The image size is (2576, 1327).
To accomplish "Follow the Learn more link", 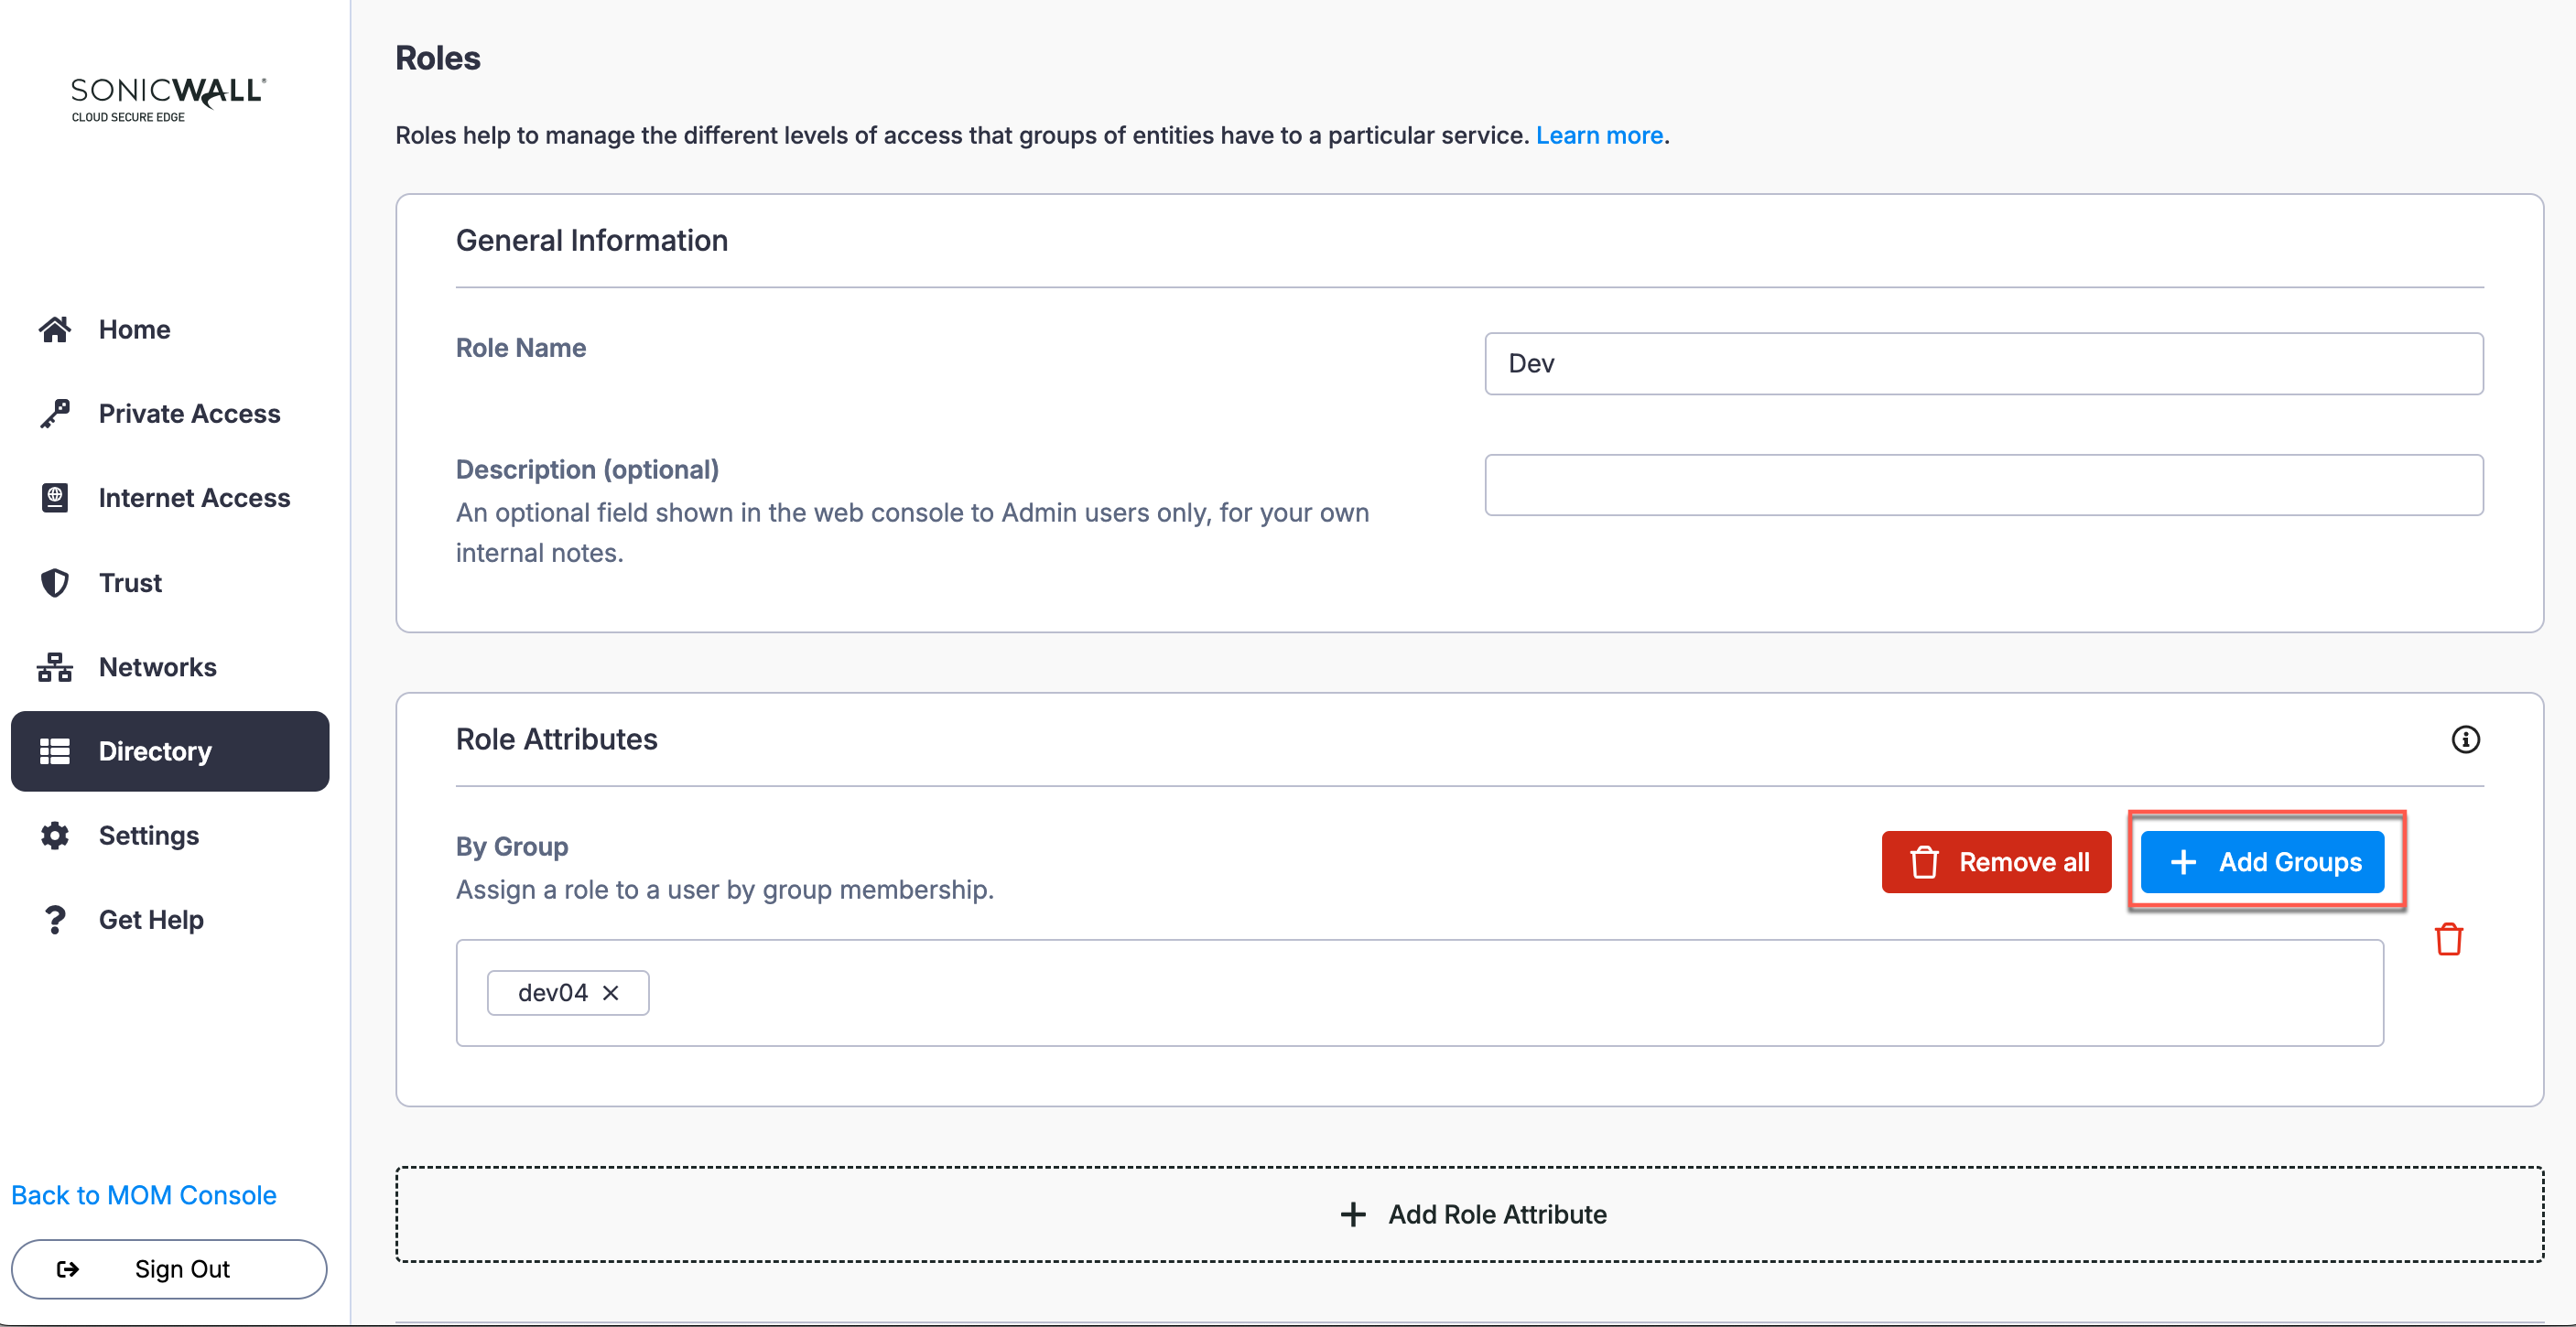I will (x=1598, y=135).
